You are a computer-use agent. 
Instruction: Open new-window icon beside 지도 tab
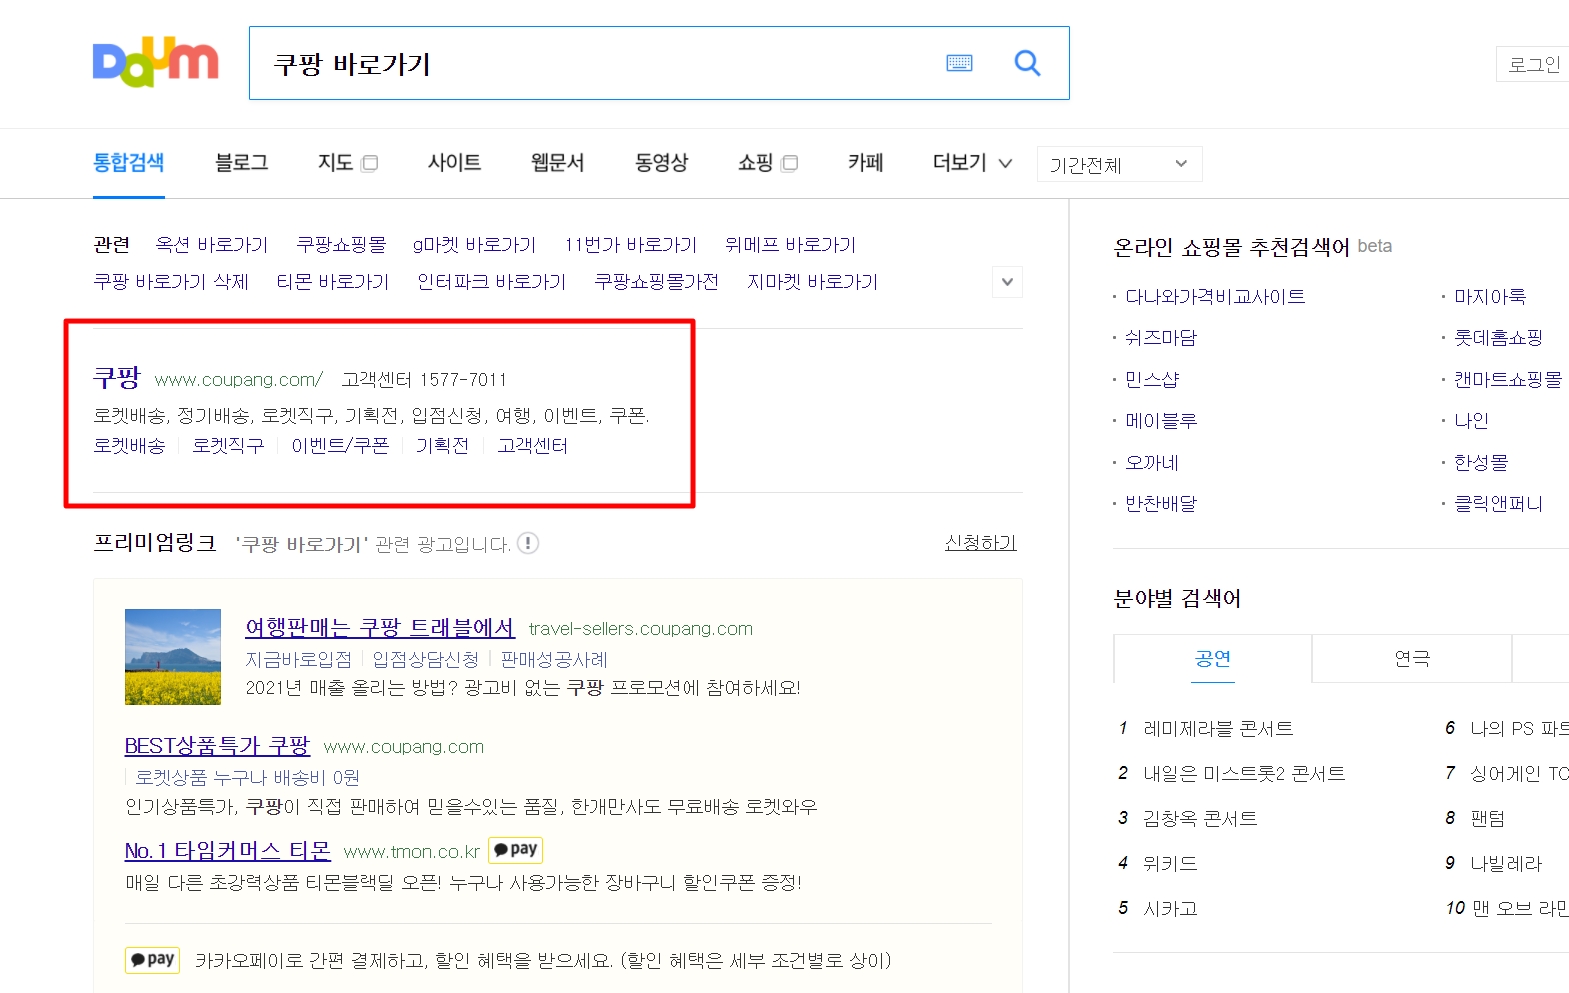click(x=370, y=163)
